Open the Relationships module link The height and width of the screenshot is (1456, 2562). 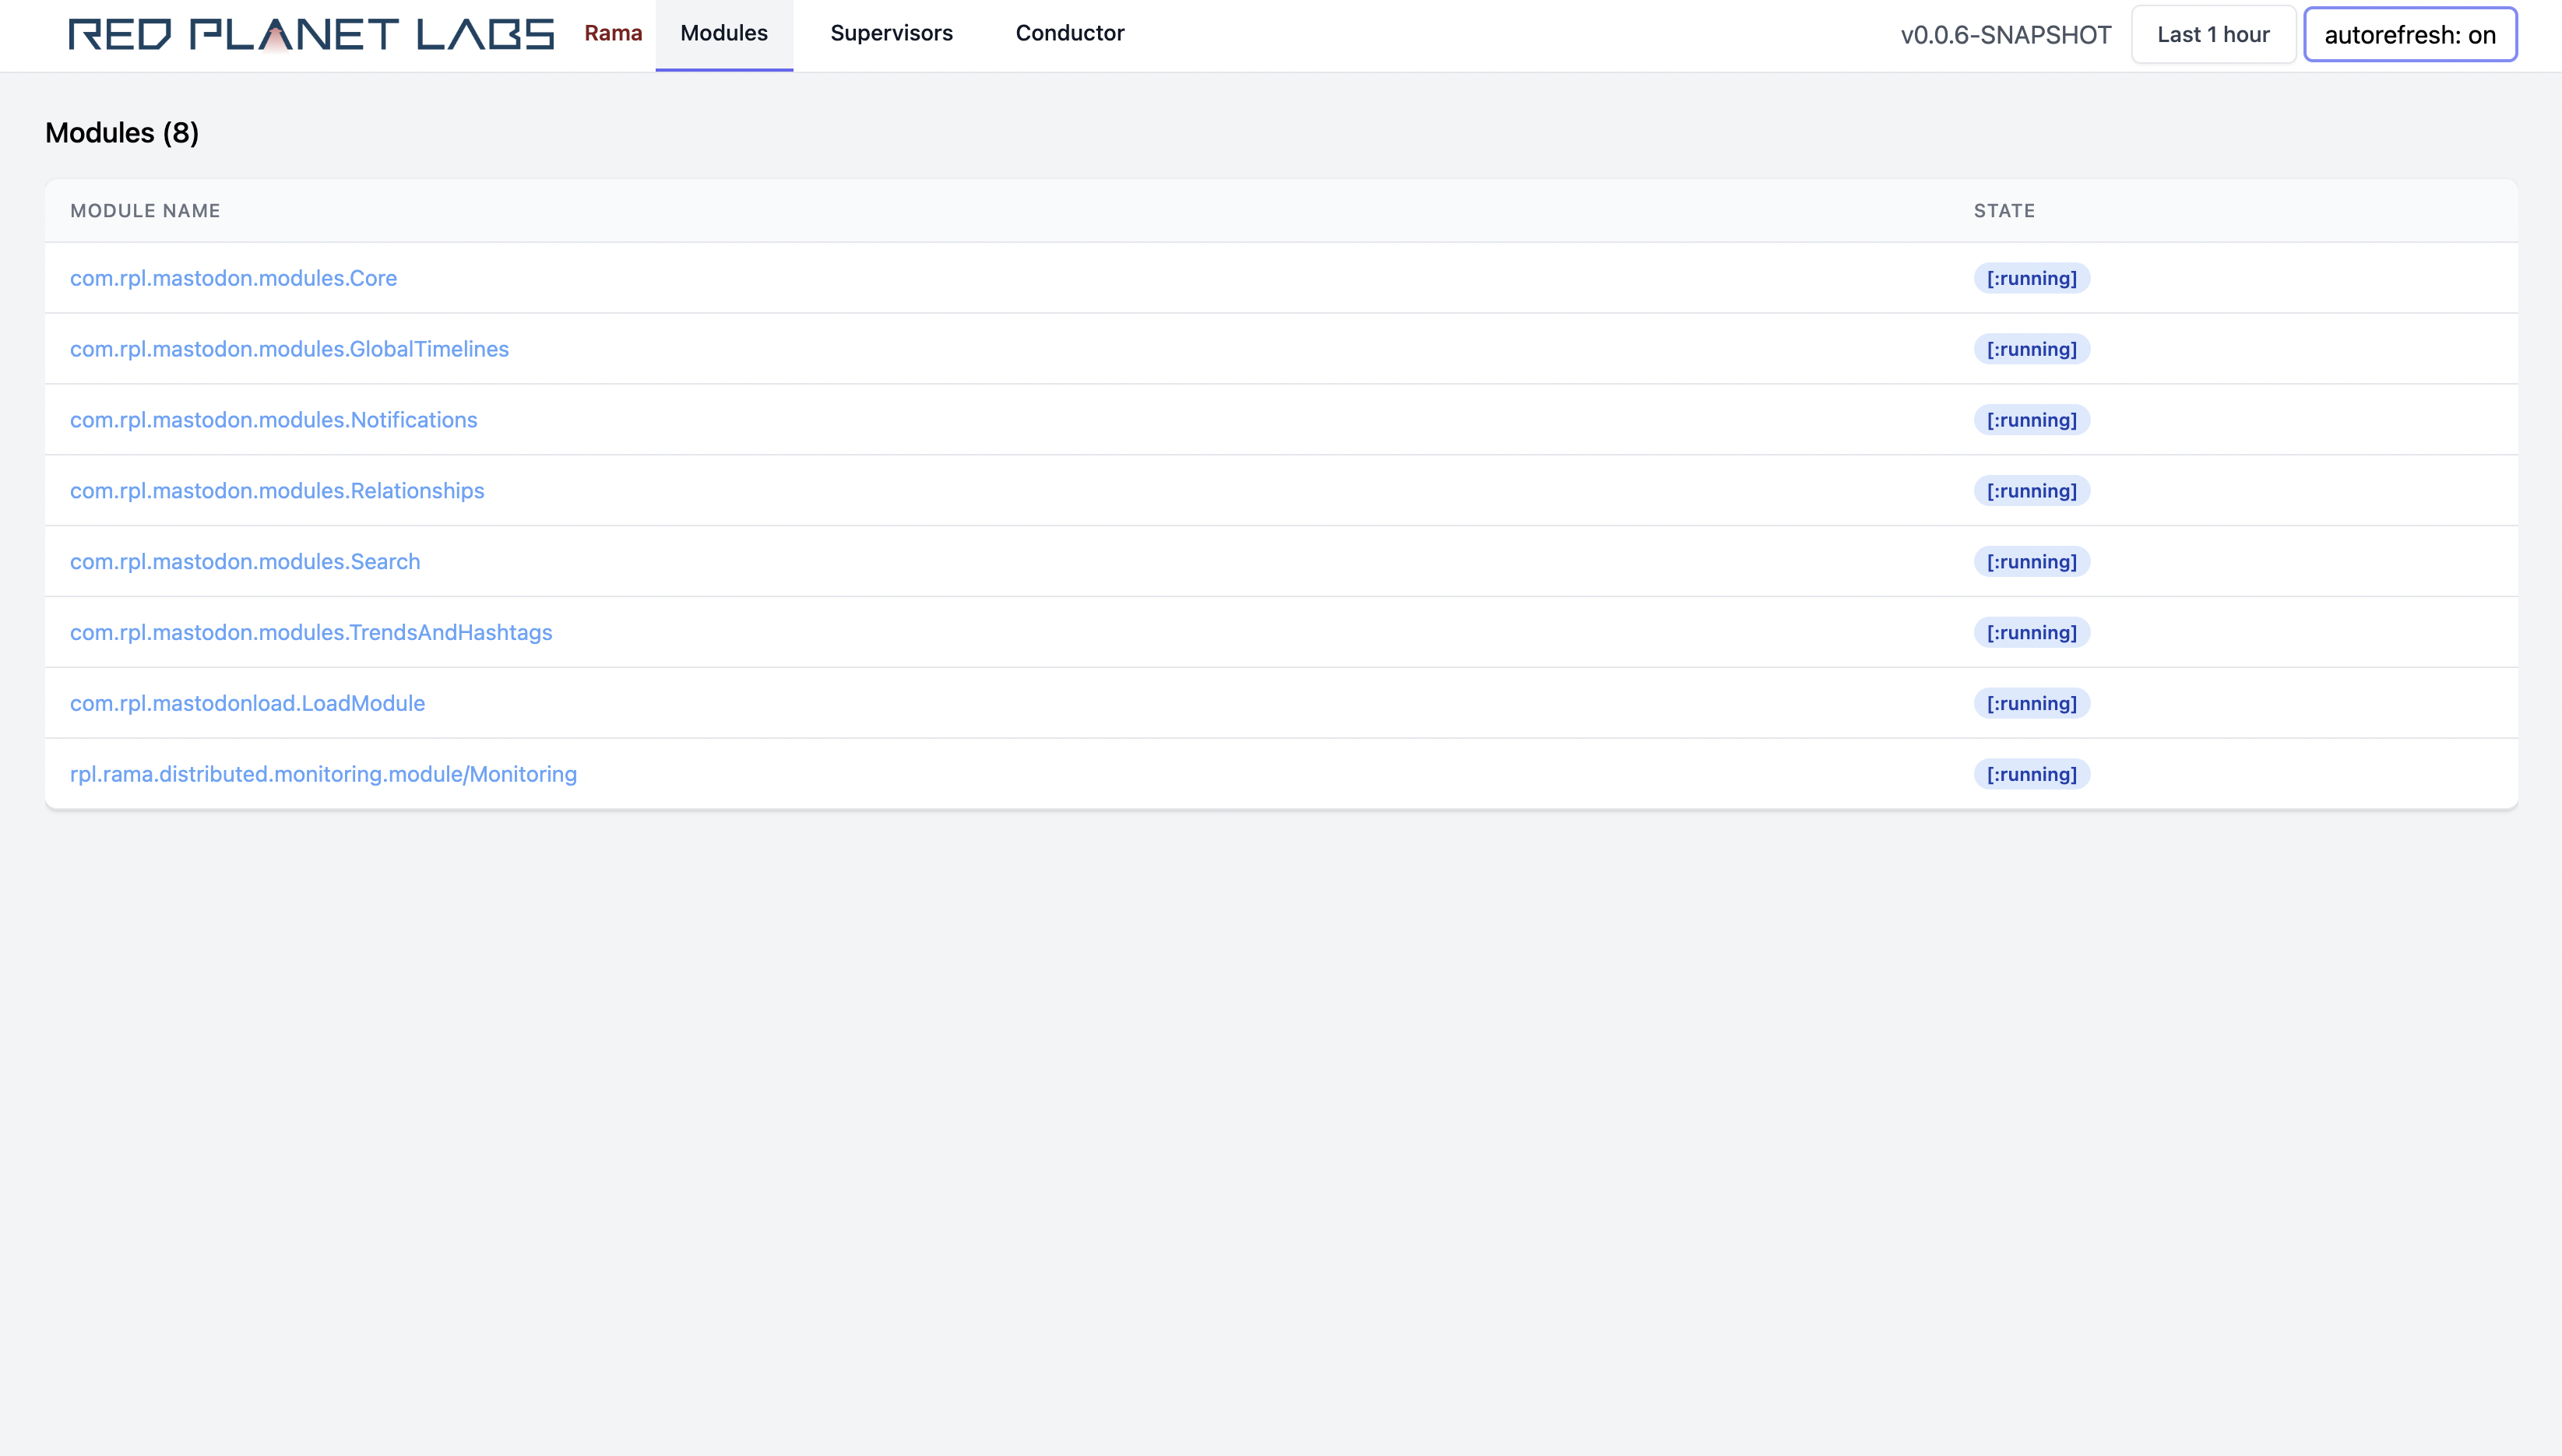(277, 491)
